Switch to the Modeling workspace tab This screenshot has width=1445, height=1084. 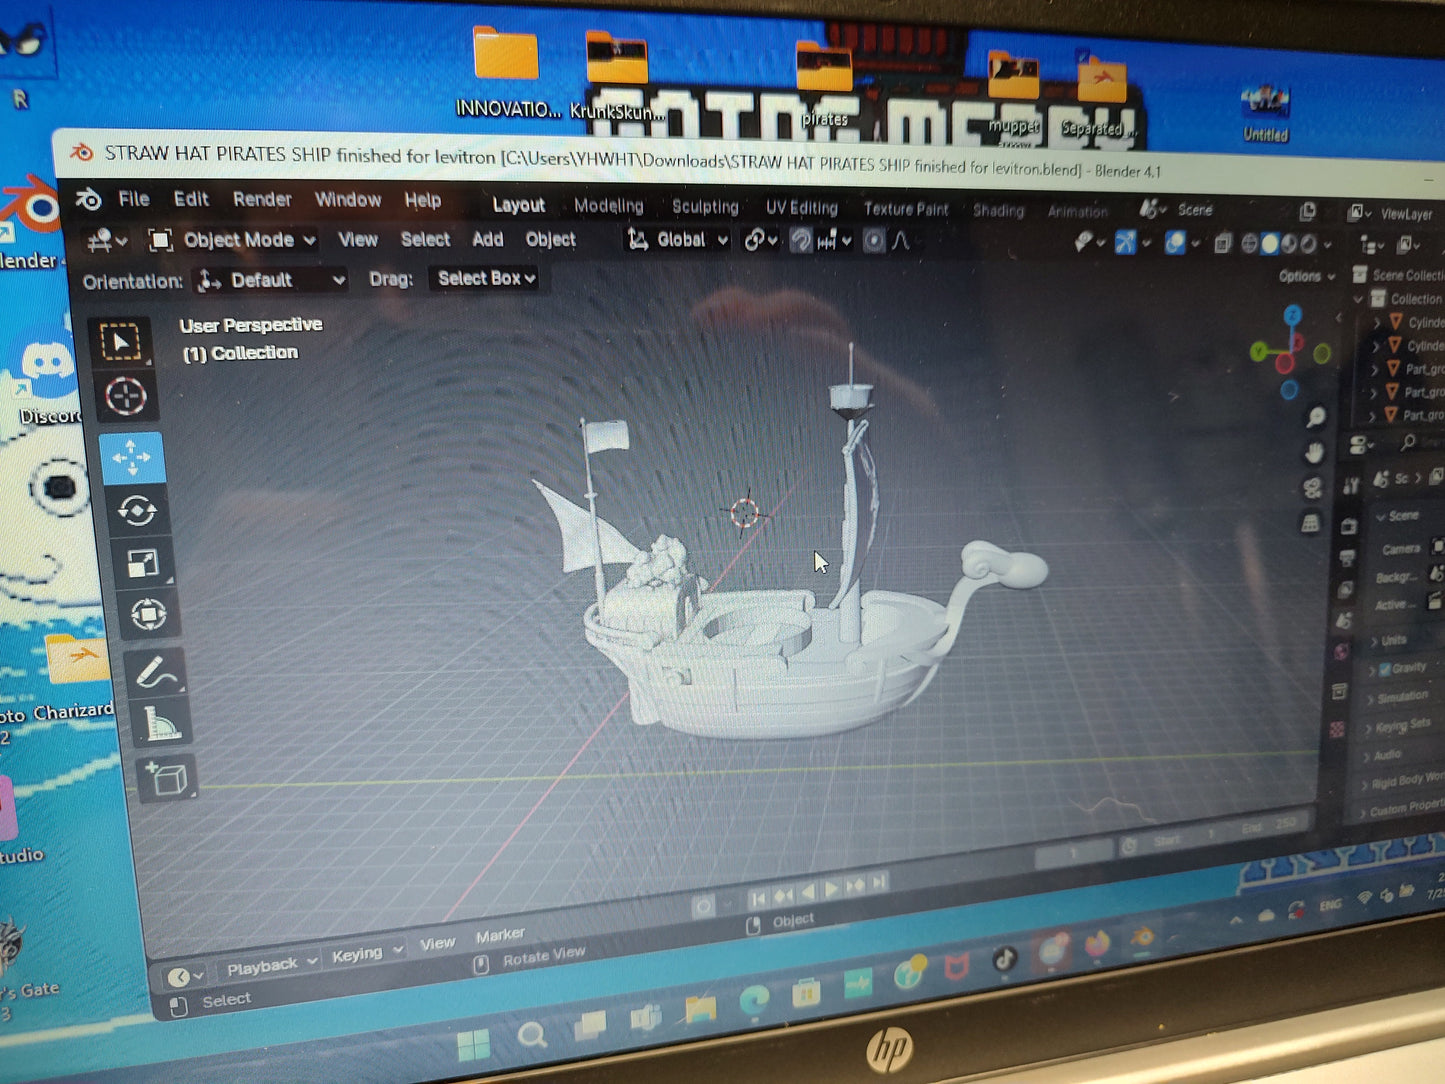[608, 206]
